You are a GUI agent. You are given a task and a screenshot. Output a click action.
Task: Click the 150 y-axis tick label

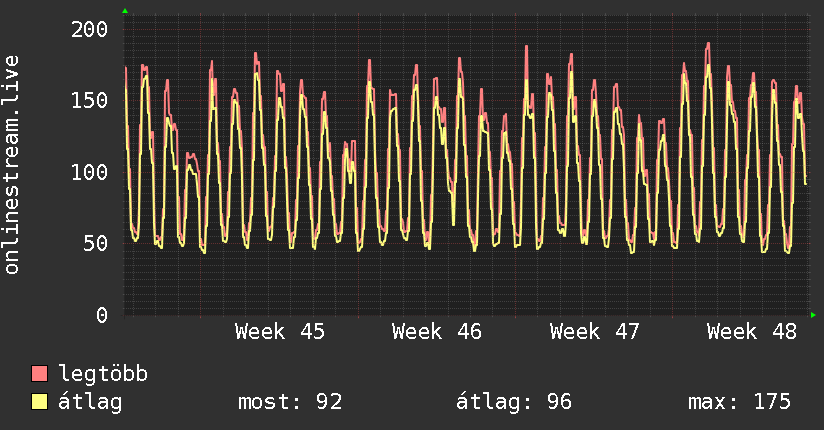click(x=89, y=100)
